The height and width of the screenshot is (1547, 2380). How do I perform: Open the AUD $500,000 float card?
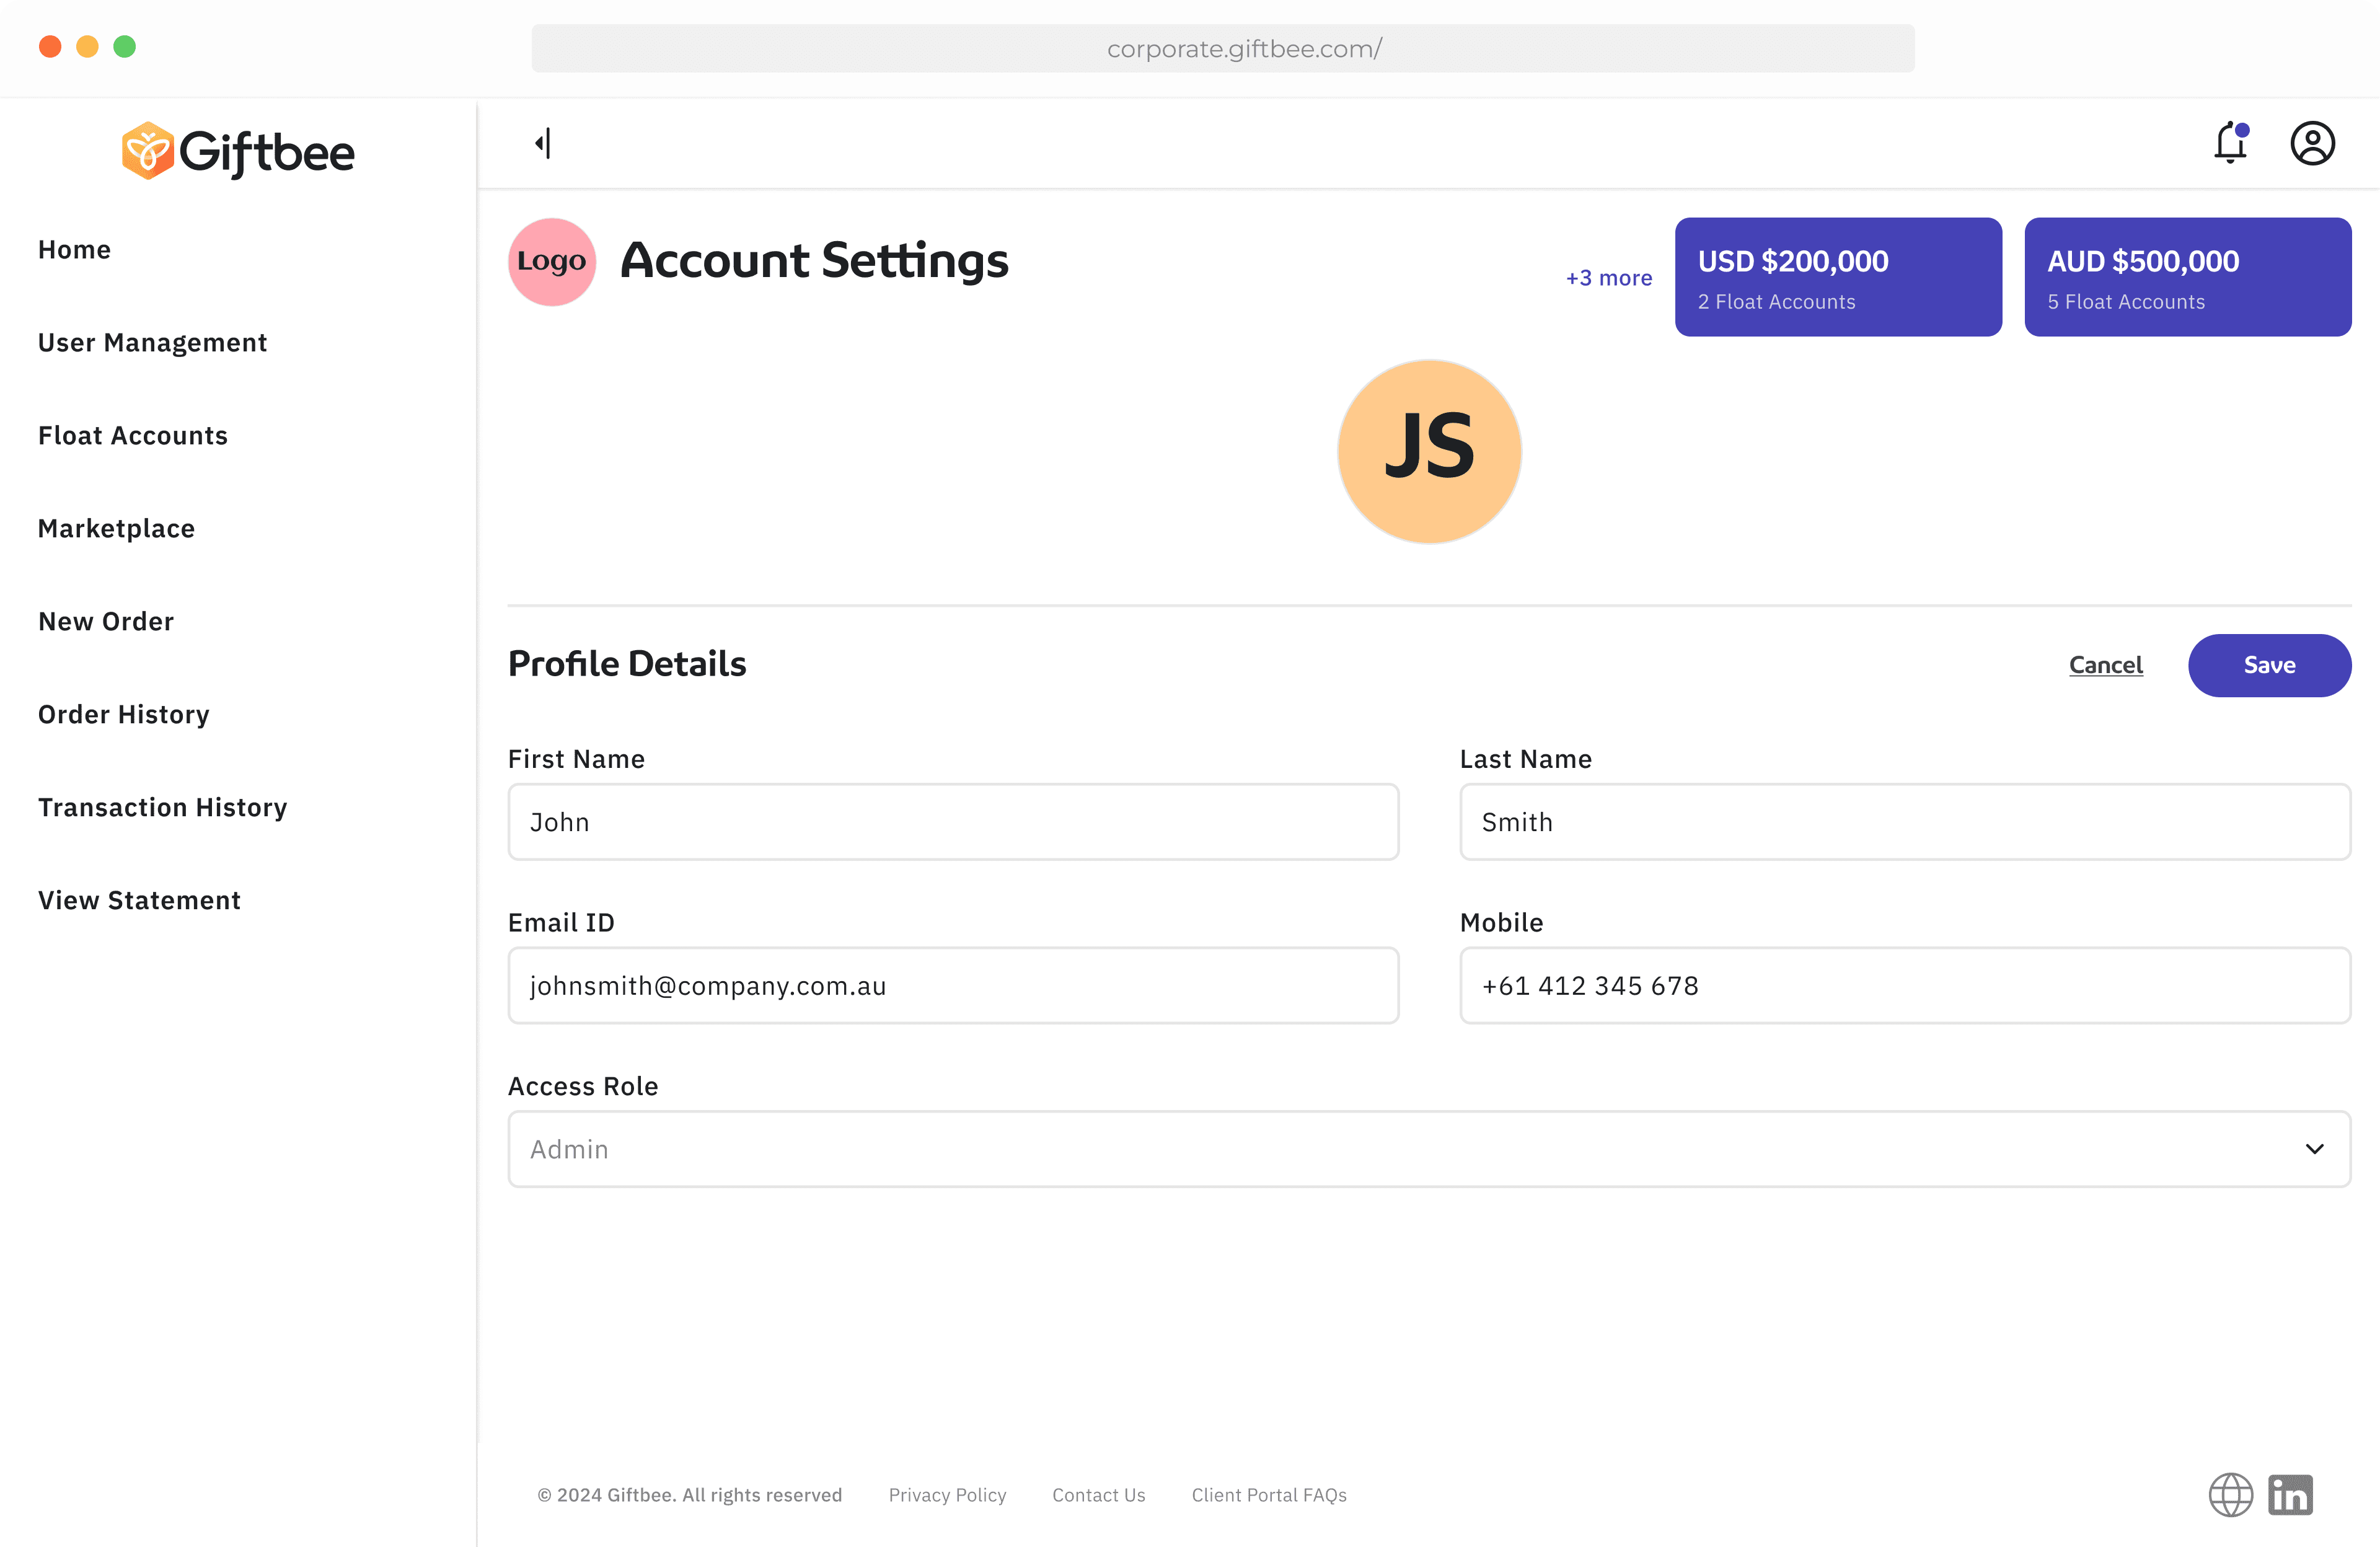[2187, 277]
